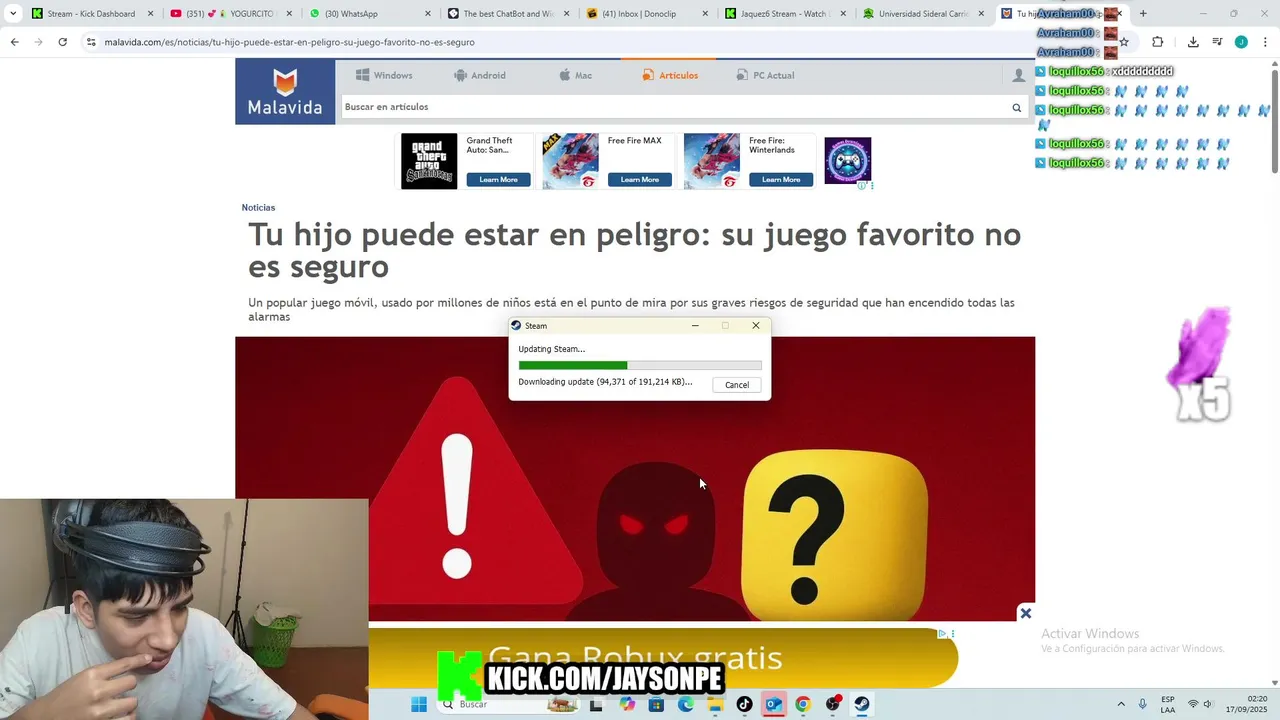Open TikTok from the taskbar
The width and height of the screenshot is (1280, 720).
[x=744, y=704]
